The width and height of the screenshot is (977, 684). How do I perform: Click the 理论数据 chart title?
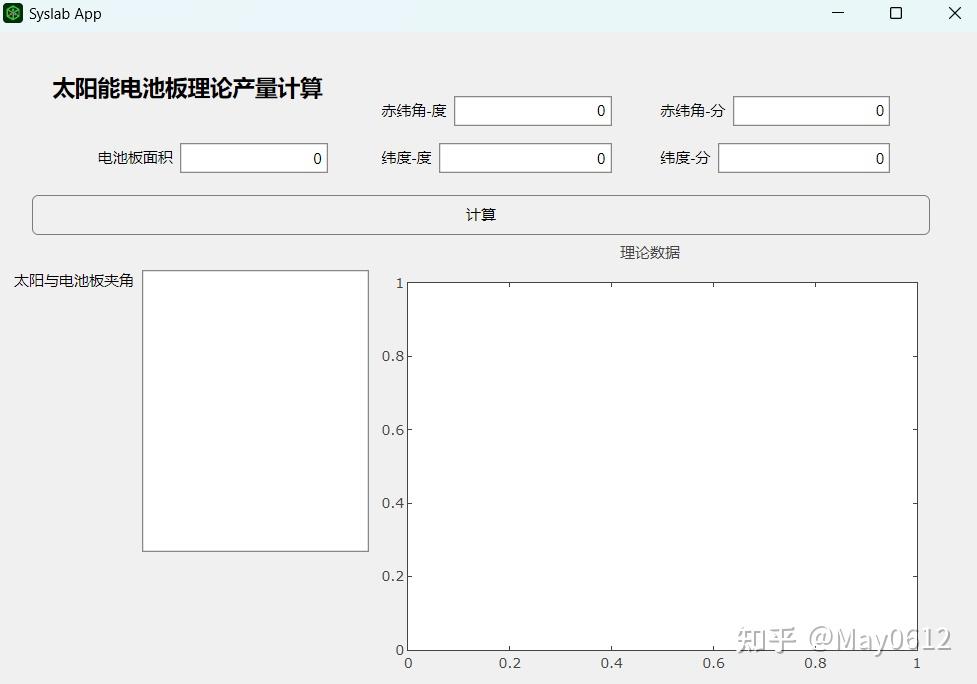tap(650, 252)
